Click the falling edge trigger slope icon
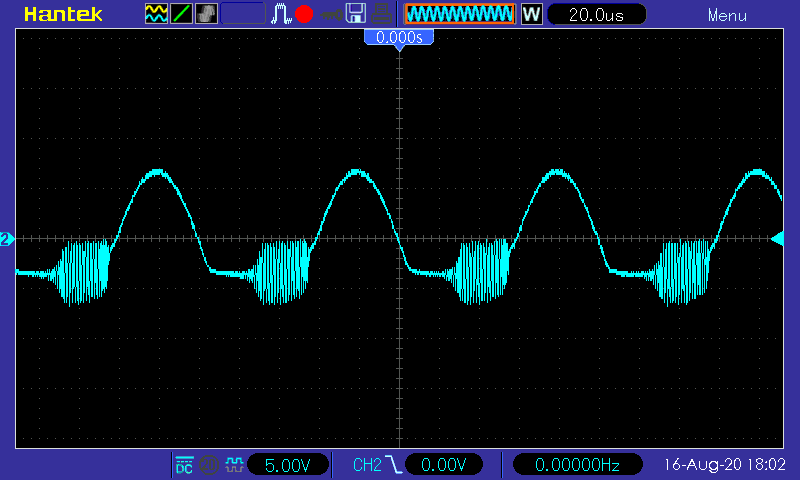The width and height of the screenshot is (800, 480). (394, 465)
